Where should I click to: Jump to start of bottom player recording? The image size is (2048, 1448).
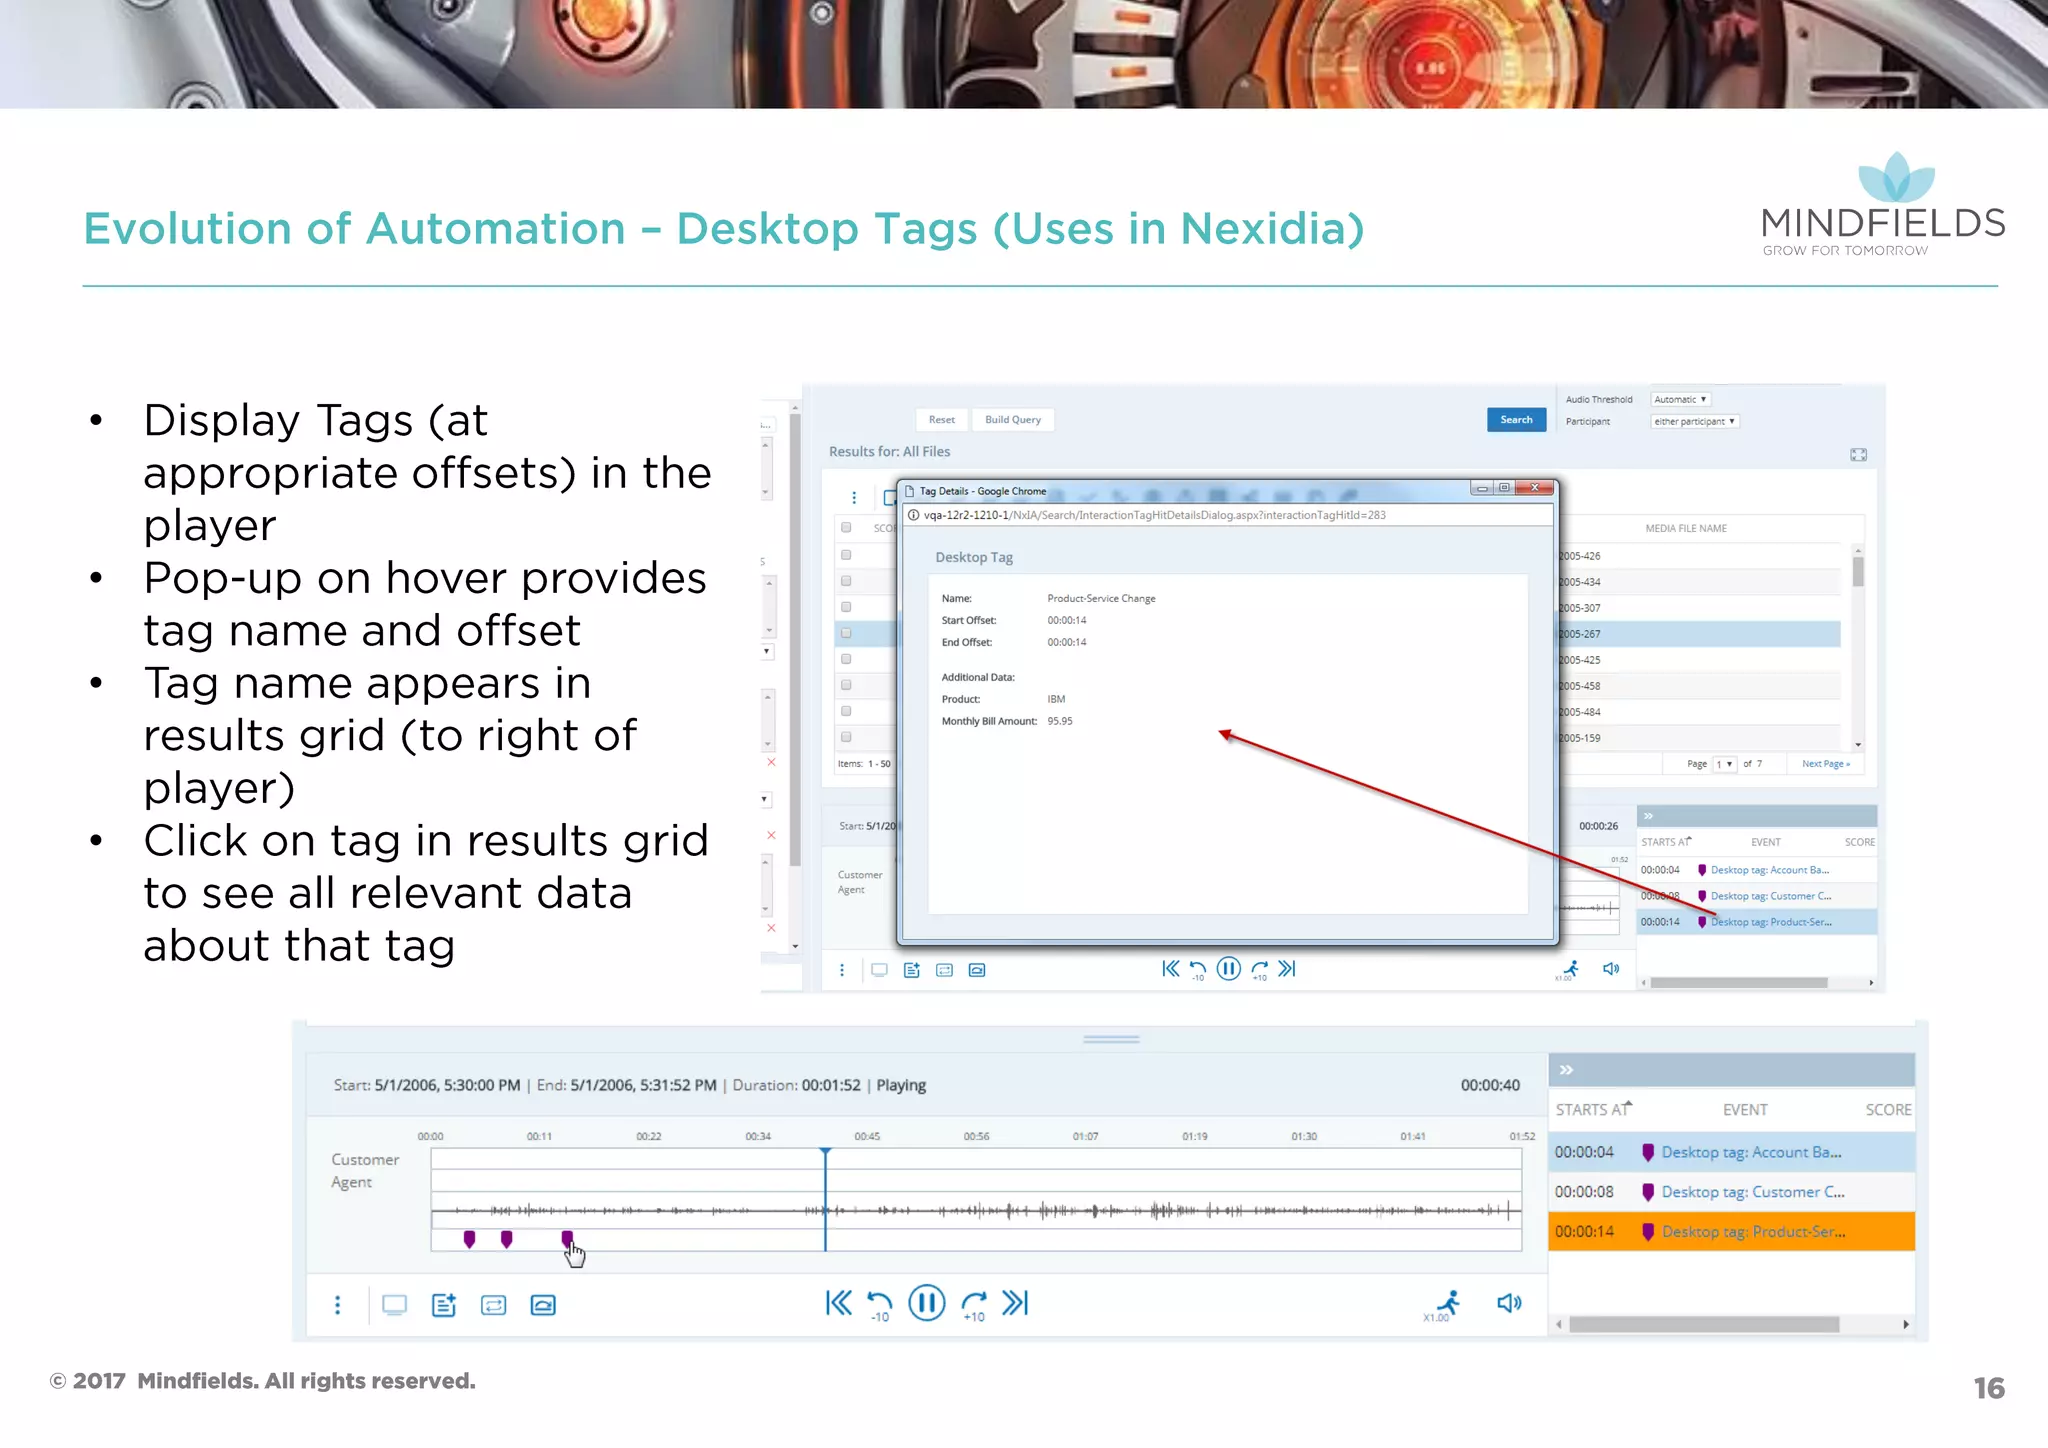(838, 1303)
